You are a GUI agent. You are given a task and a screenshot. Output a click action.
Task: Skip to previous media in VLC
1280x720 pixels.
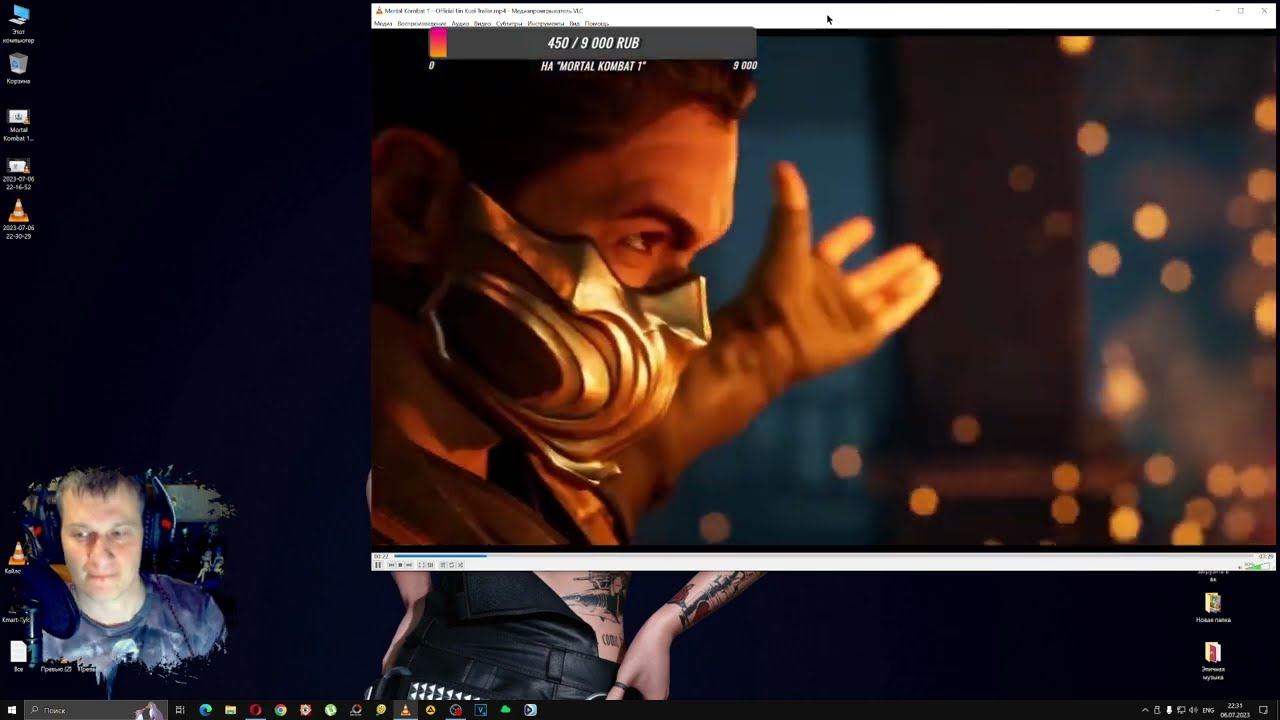[x=391, y=565]
